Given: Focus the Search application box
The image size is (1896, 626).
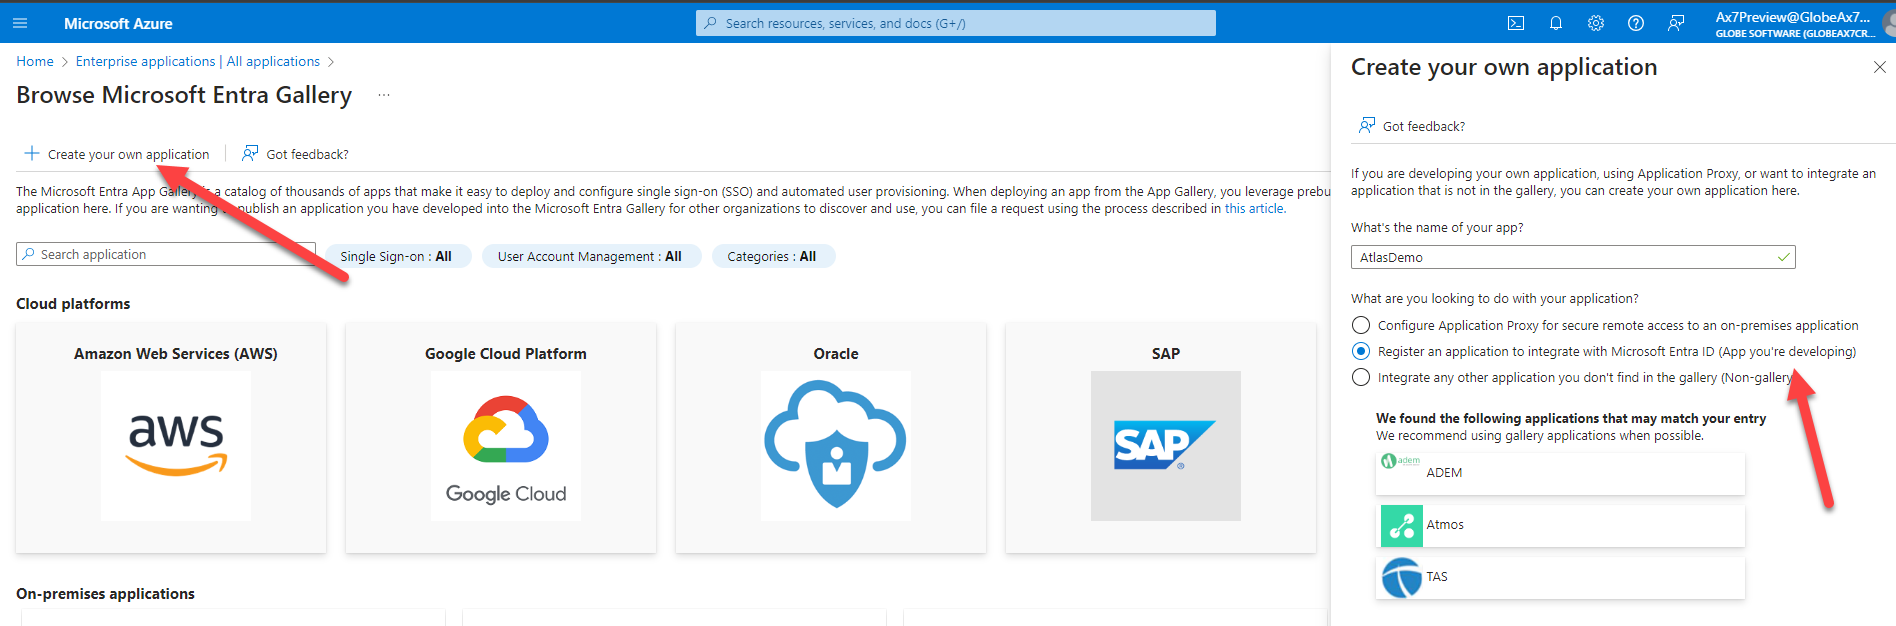Looking at the screenshot, I should 166,254.
